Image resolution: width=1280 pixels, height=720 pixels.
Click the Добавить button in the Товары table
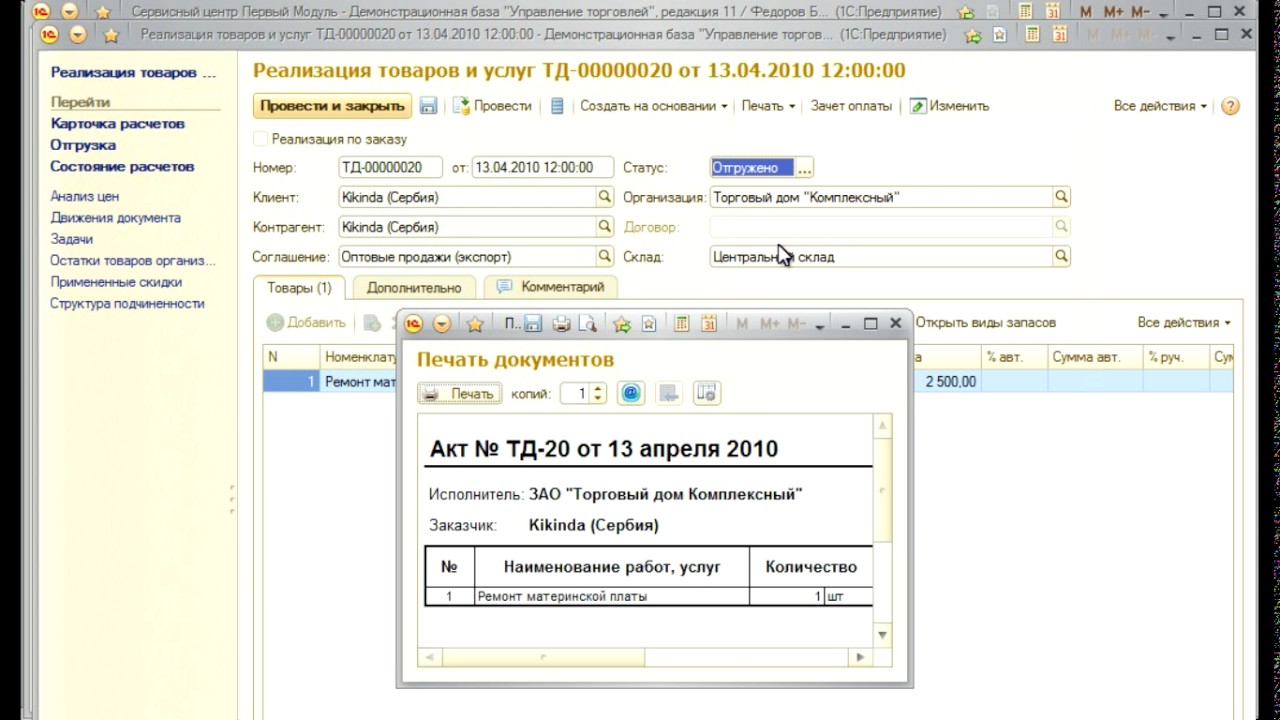[x=306, y=323]
